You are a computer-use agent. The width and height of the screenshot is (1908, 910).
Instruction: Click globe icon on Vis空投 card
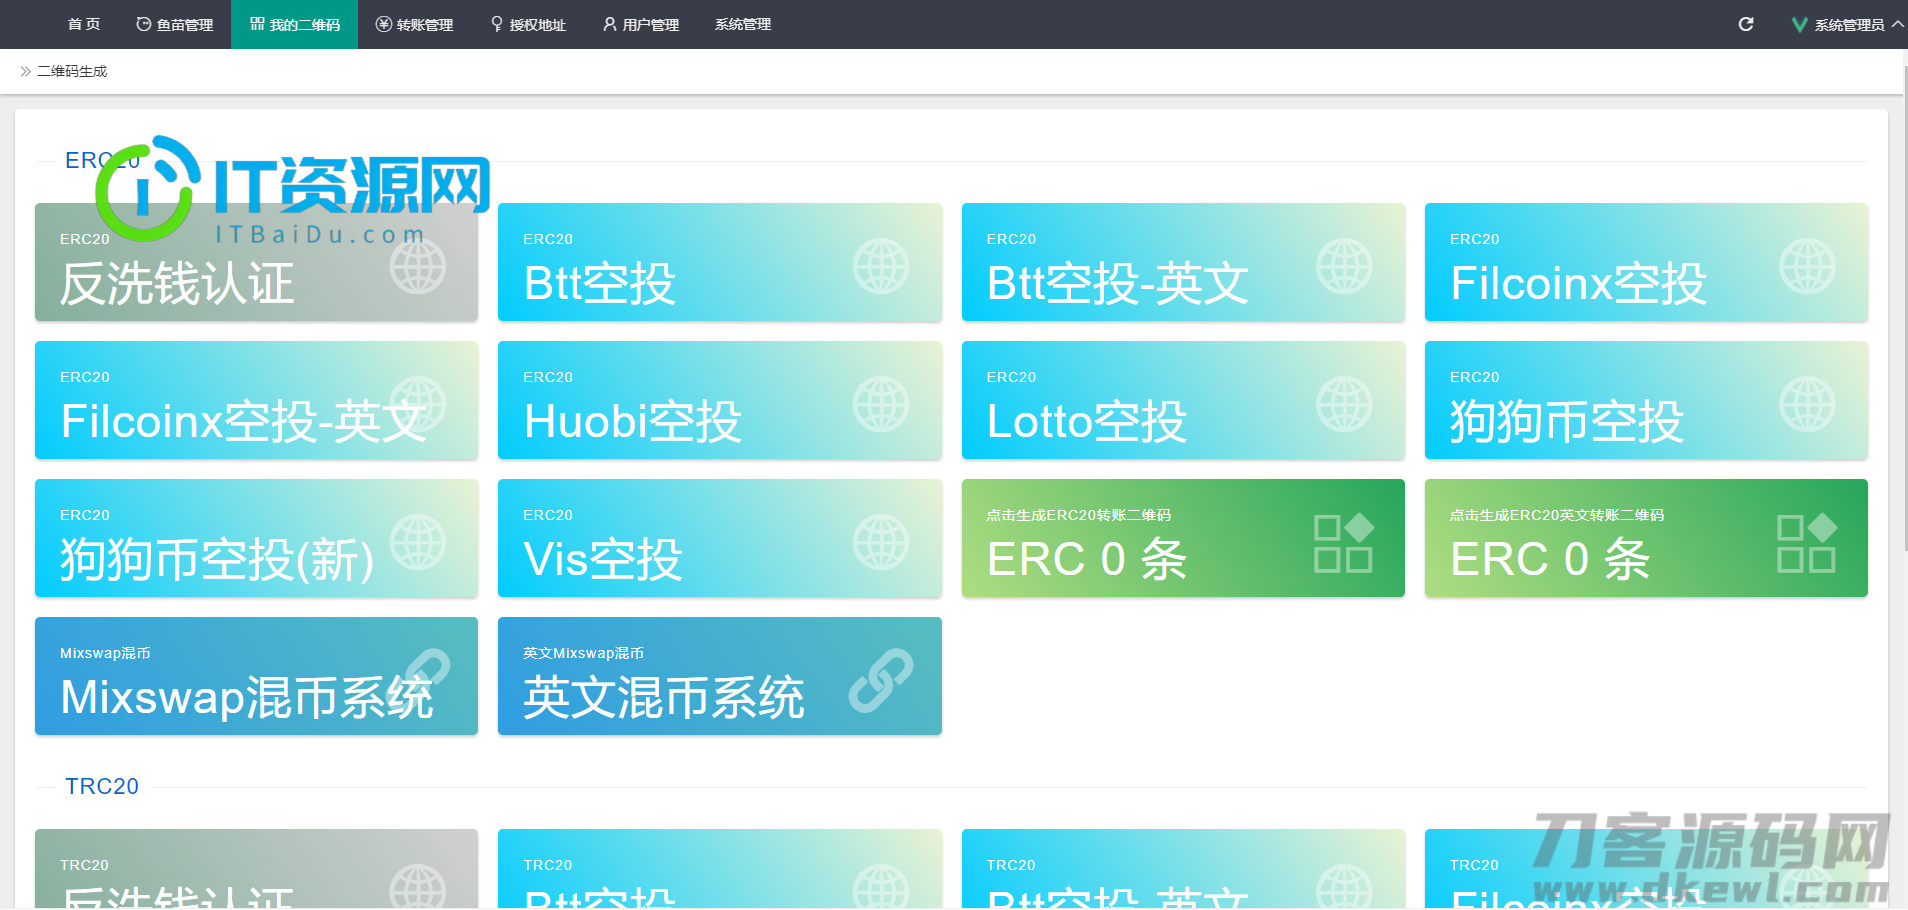(881, 542)
